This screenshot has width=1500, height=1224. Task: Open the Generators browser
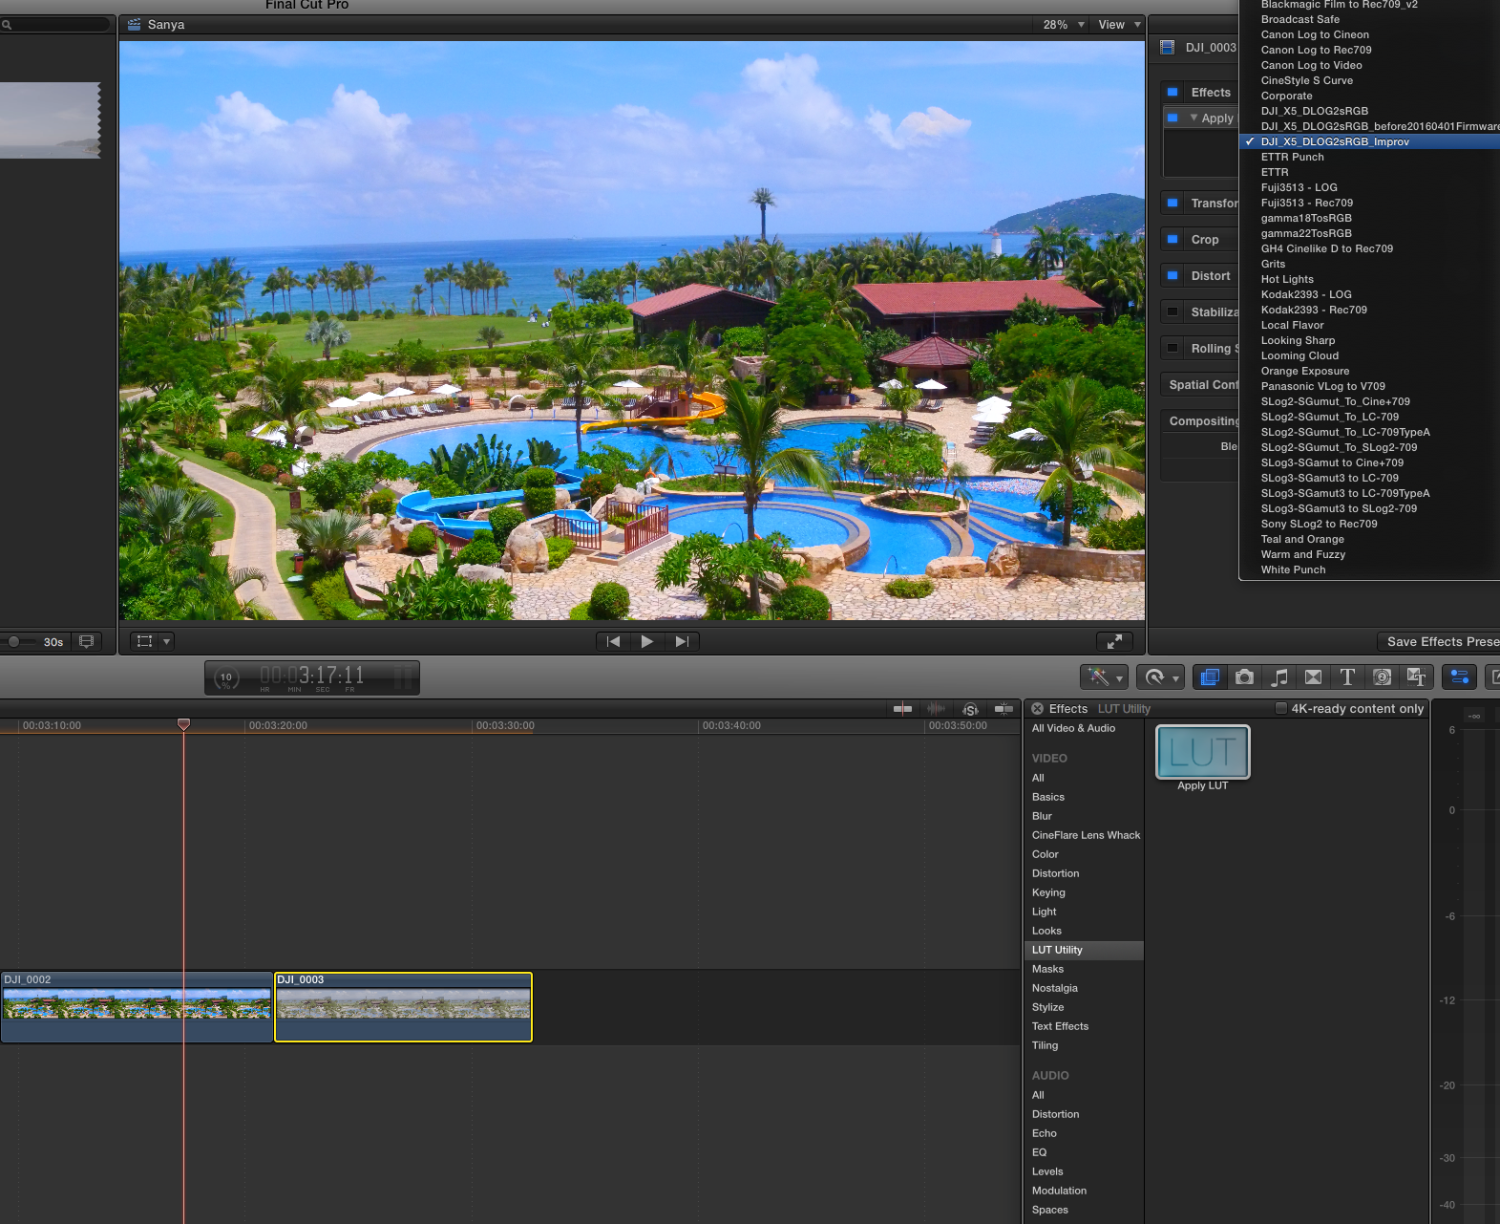pyautogui.click(x=1382, y=677)
